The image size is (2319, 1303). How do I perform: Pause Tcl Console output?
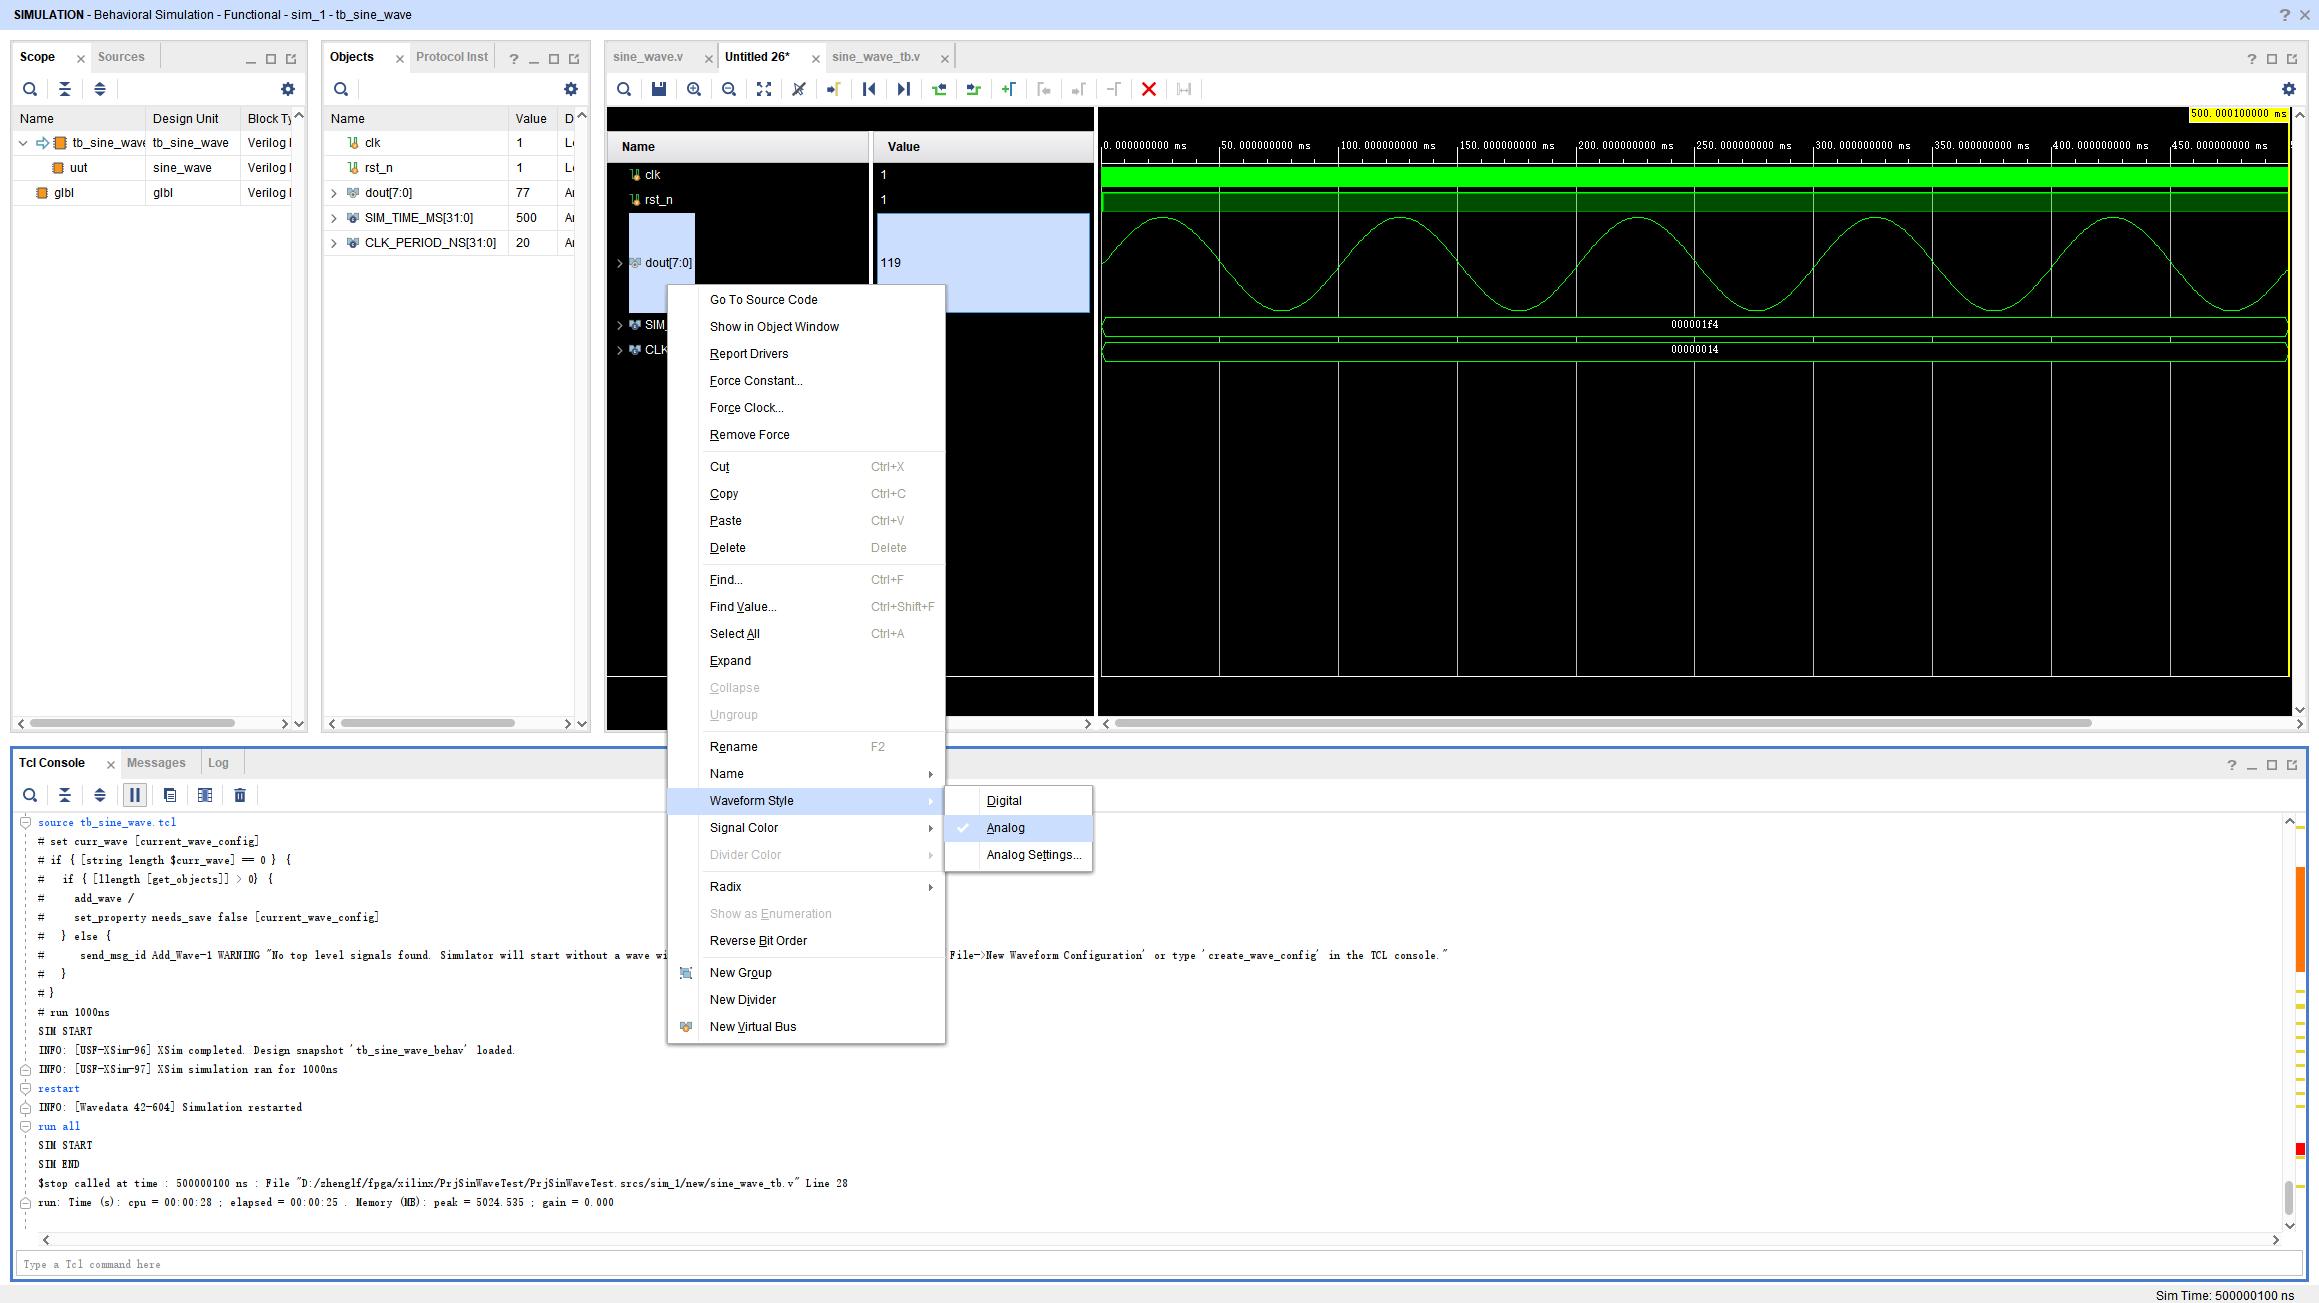pyautogui.click(x=134, y=795)
